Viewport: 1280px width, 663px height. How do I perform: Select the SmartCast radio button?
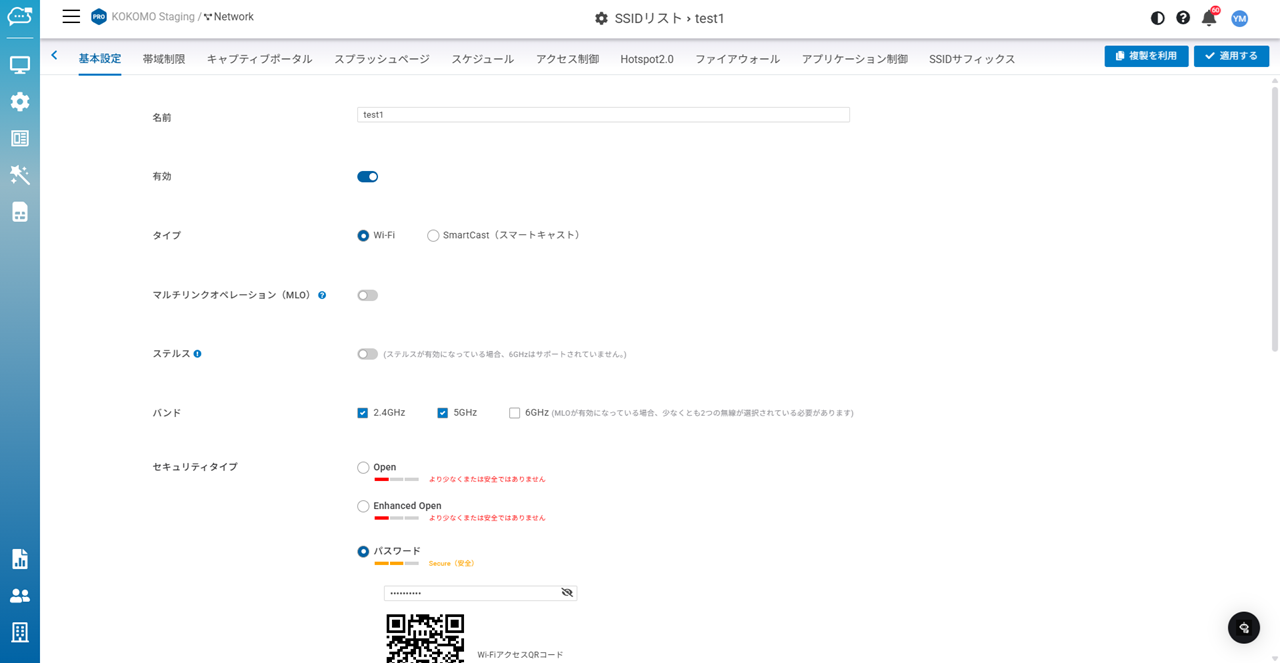(433, 236)
